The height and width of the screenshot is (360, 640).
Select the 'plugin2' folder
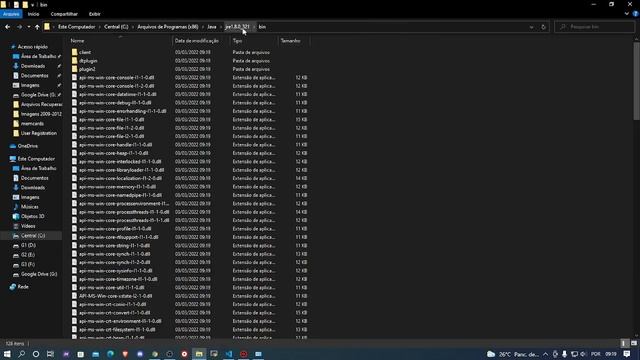(x=87, y=69)
